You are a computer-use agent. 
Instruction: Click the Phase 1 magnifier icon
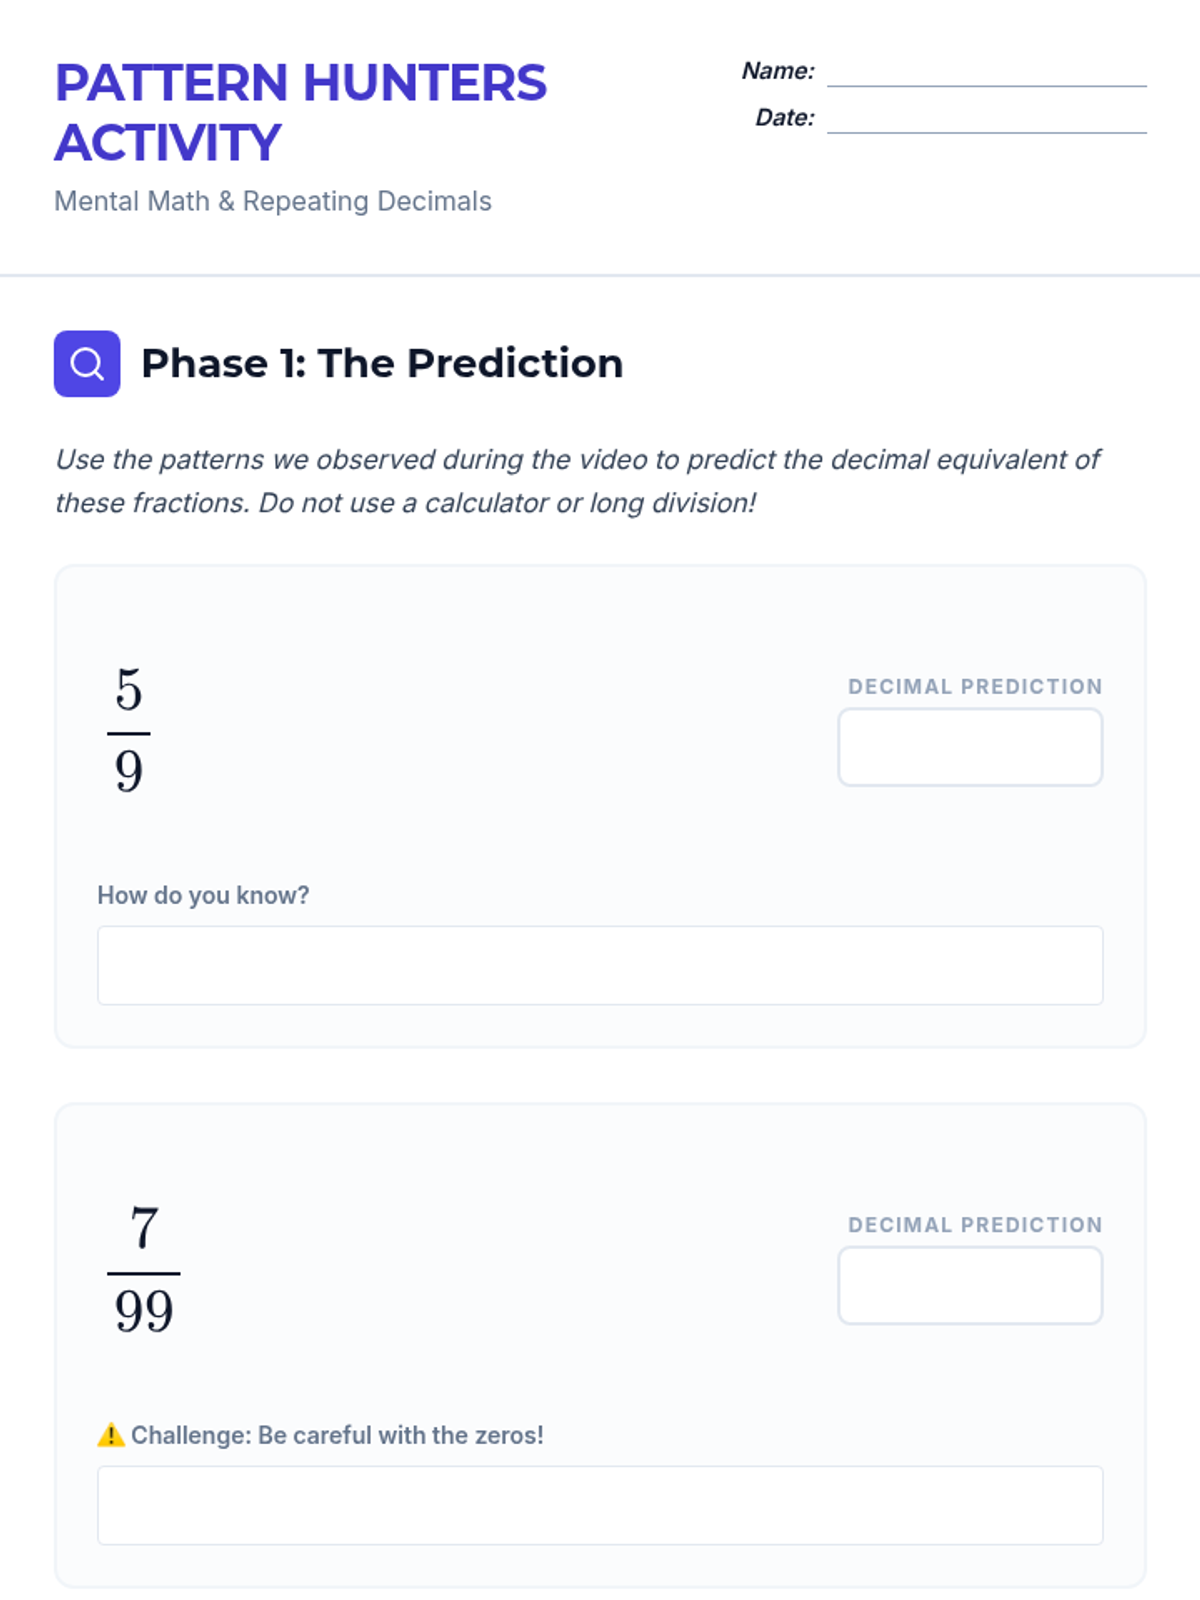[87, 364]
